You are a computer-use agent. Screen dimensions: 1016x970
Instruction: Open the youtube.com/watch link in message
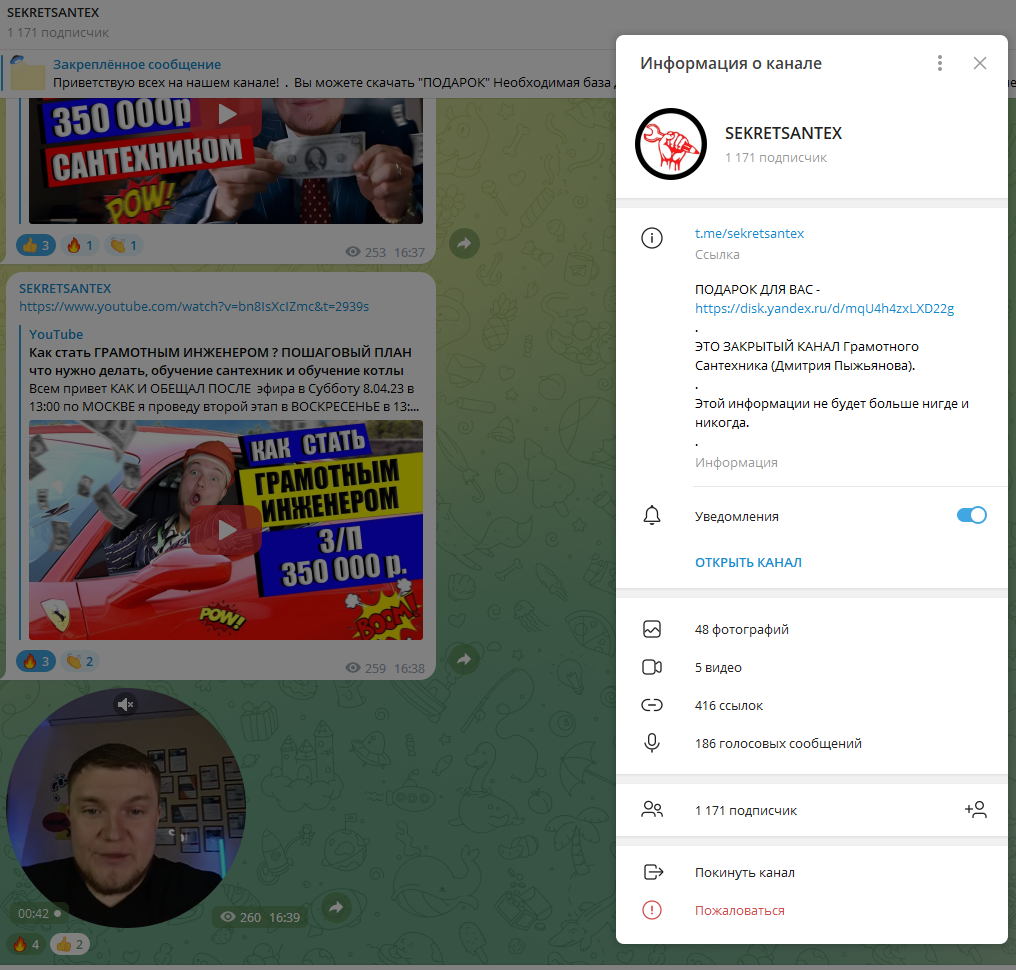(x=194, y=306)
